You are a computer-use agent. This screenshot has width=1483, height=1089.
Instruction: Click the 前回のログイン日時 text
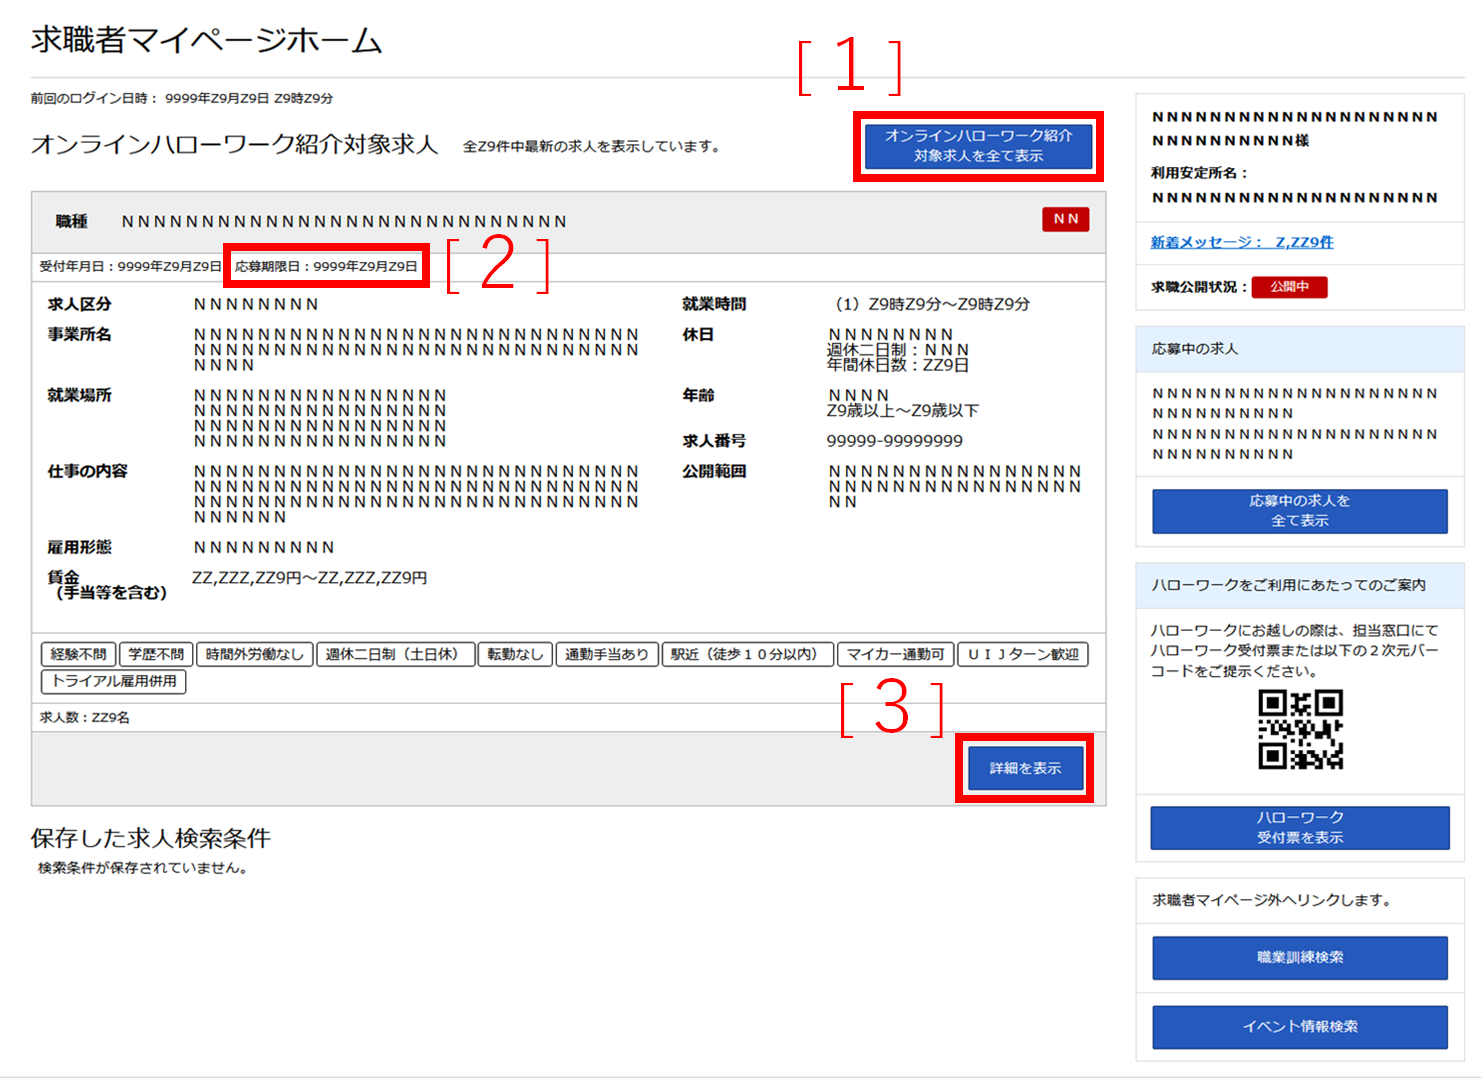pos(182,98)
